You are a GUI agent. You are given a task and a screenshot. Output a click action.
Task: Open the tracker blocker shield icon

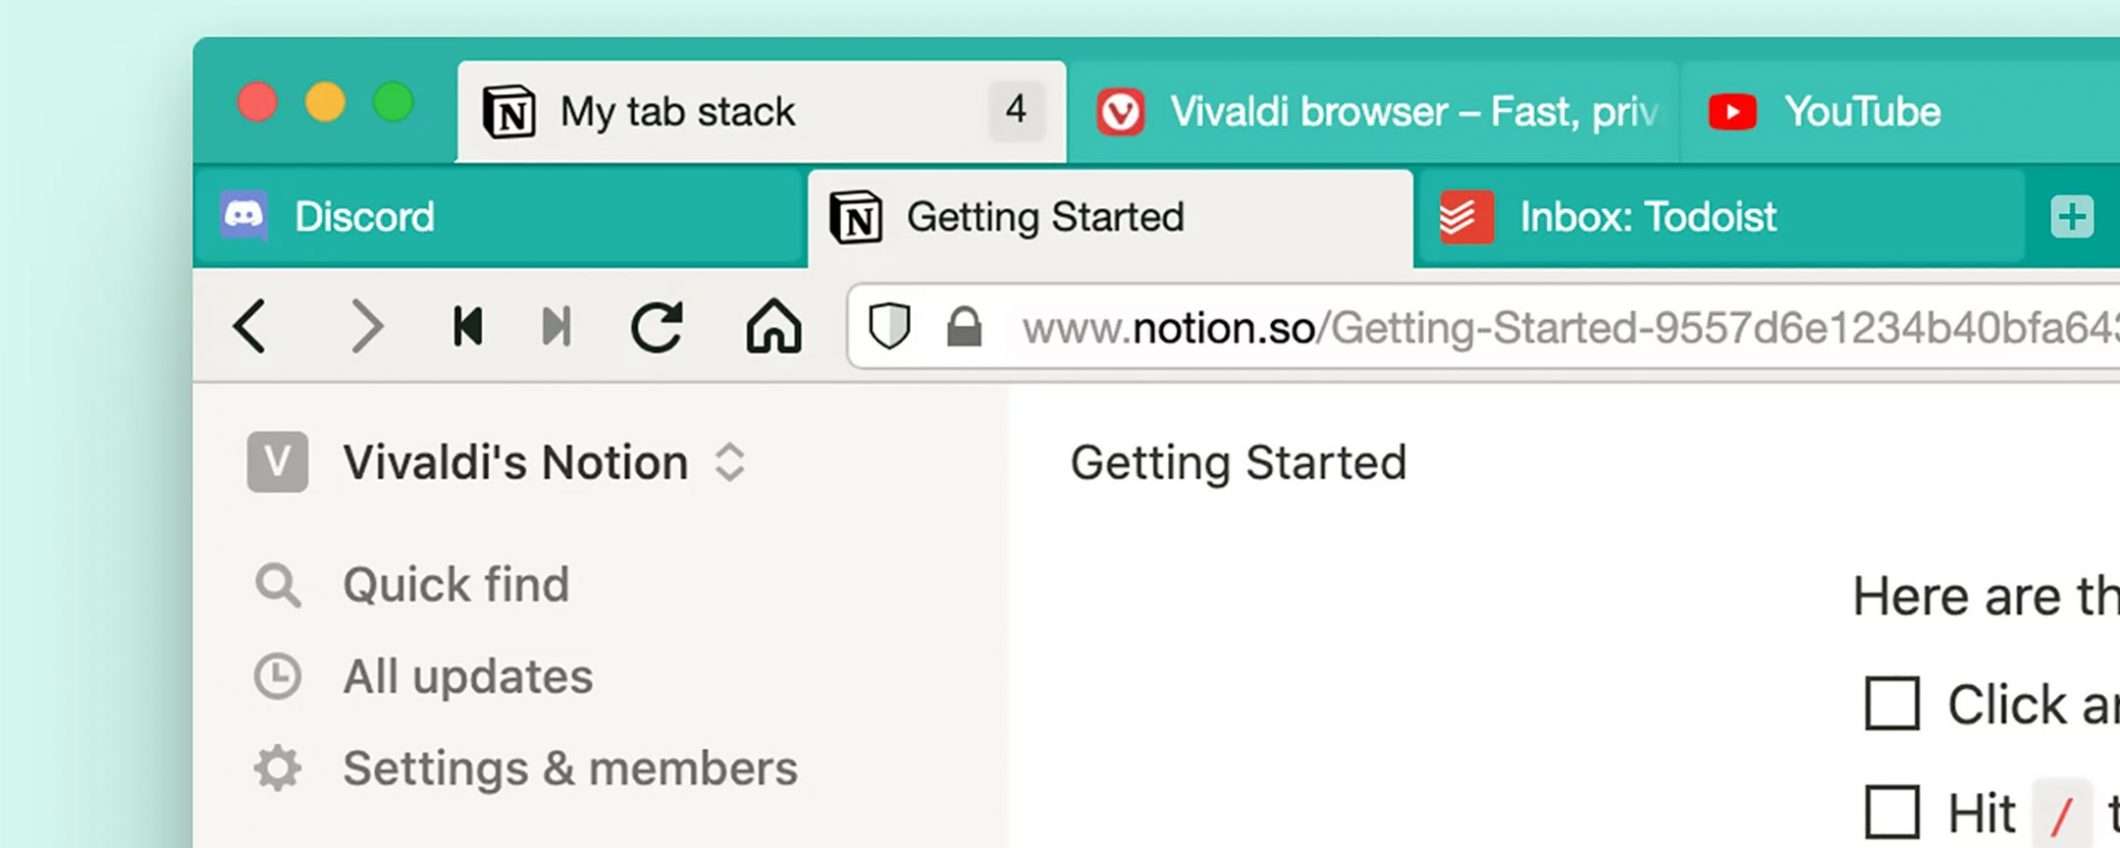(x=889, y=327)
